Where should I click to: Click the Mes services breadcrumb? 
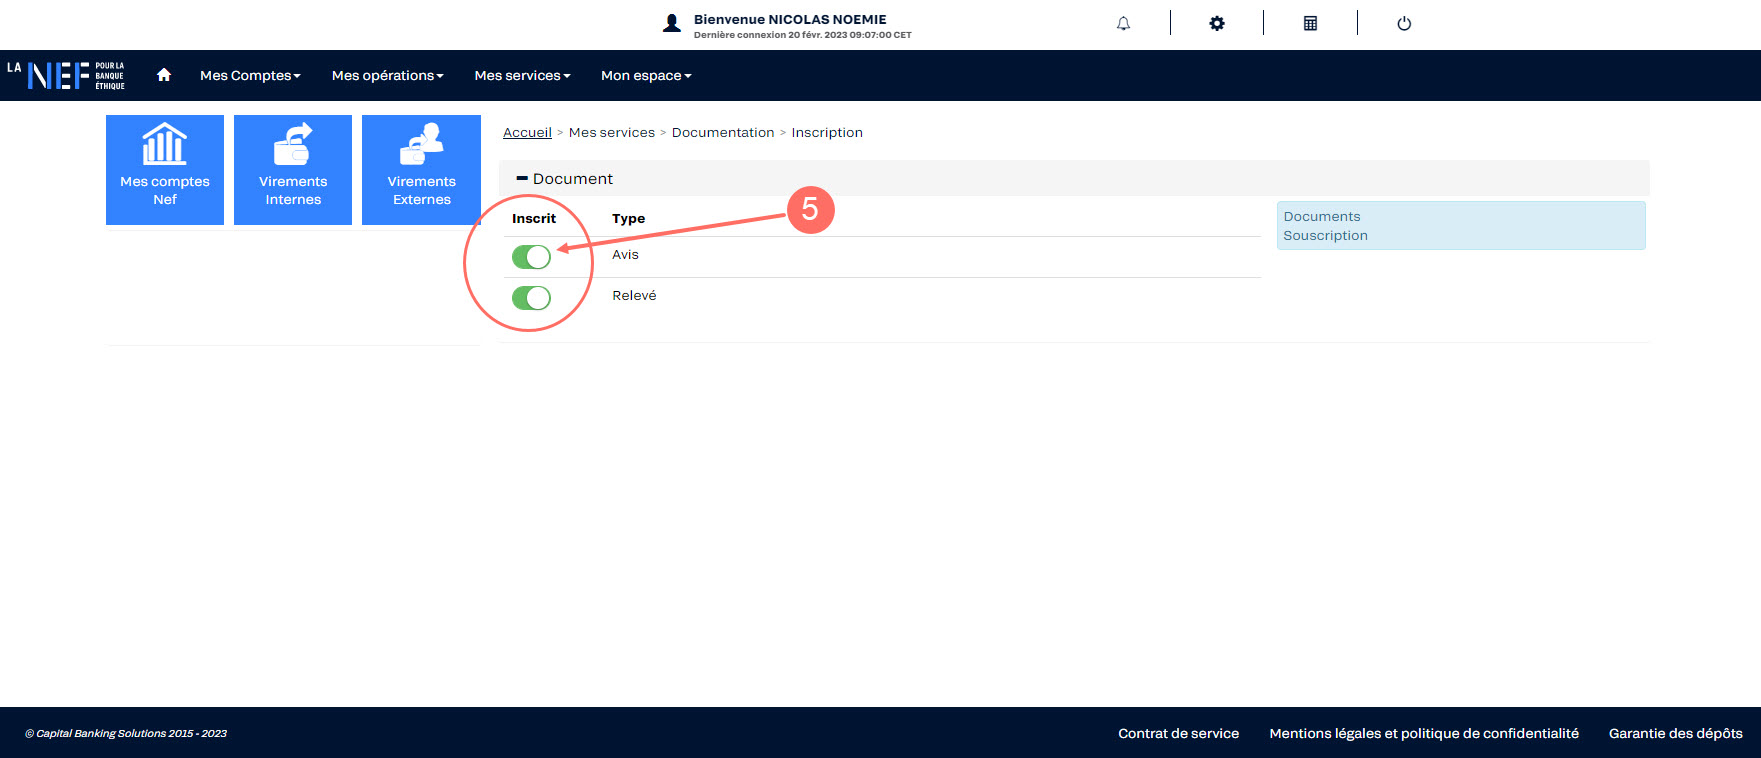[612, 133]
